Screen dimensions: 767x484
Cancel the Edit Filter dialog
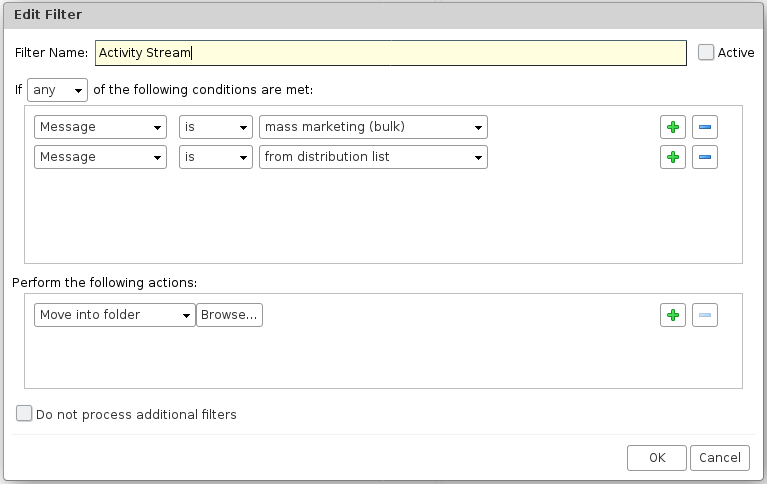click(x=720, y=458)
